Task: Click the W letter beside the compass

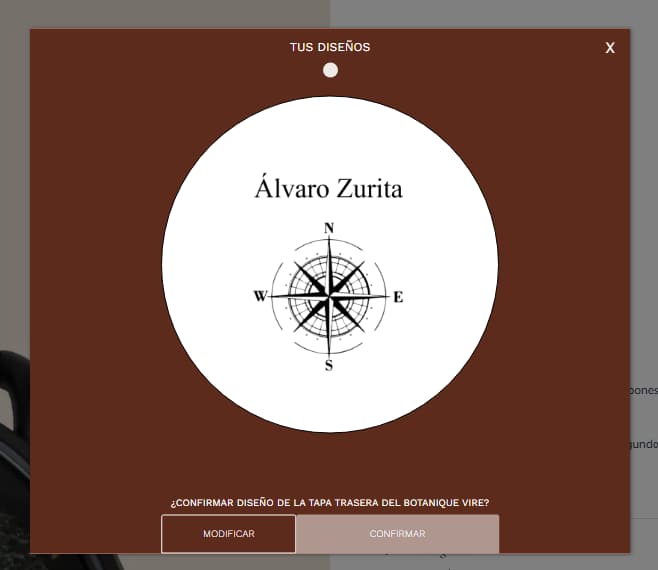Action: pos(260,296)
